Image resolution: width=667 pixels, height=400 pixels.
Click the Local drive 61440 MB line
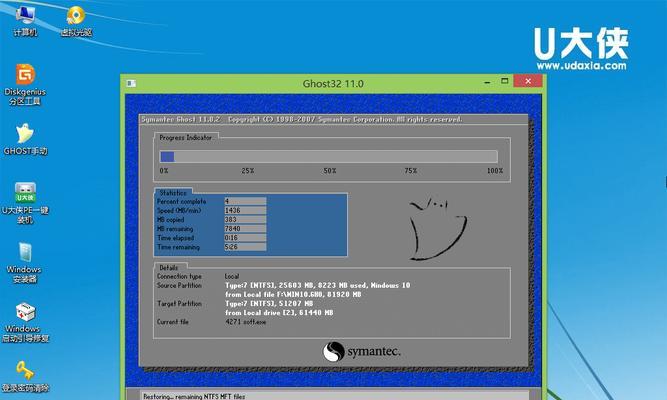[279, 313]
